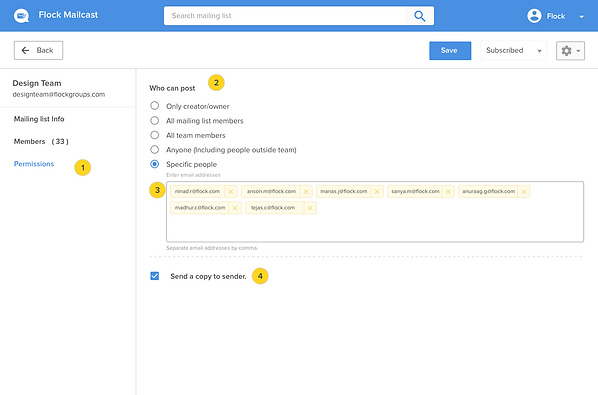Select Only creator/owner radio option
598x395 pixels.
[154, 106]
